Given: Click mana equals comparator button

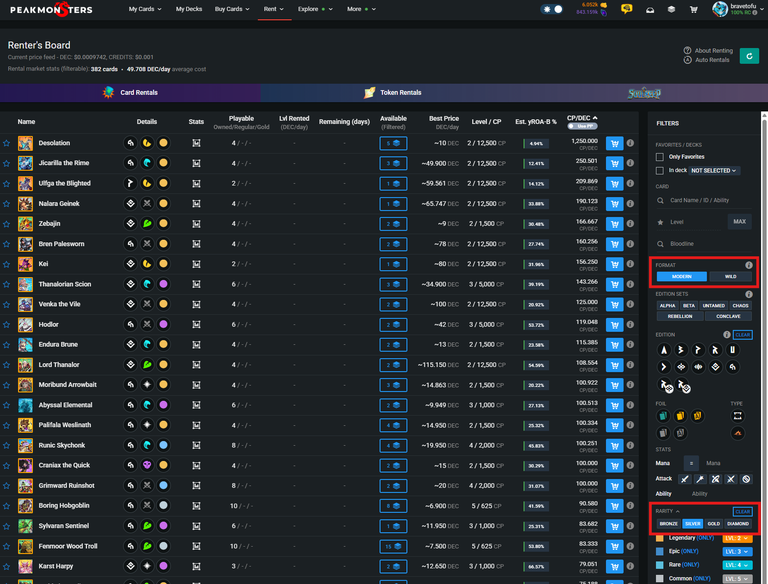Looking at the screenshot, I should pos(691,463).
